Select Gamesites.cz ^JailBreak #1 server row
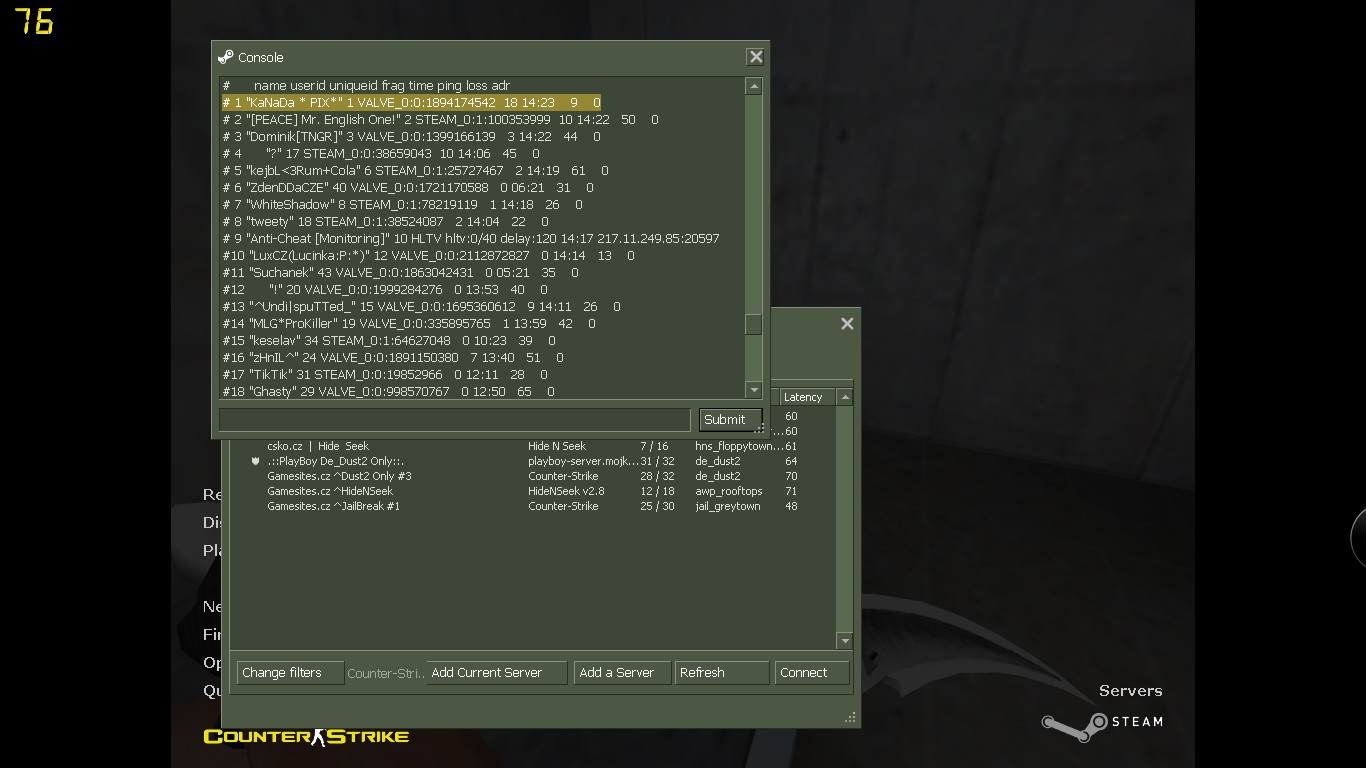 533,506
